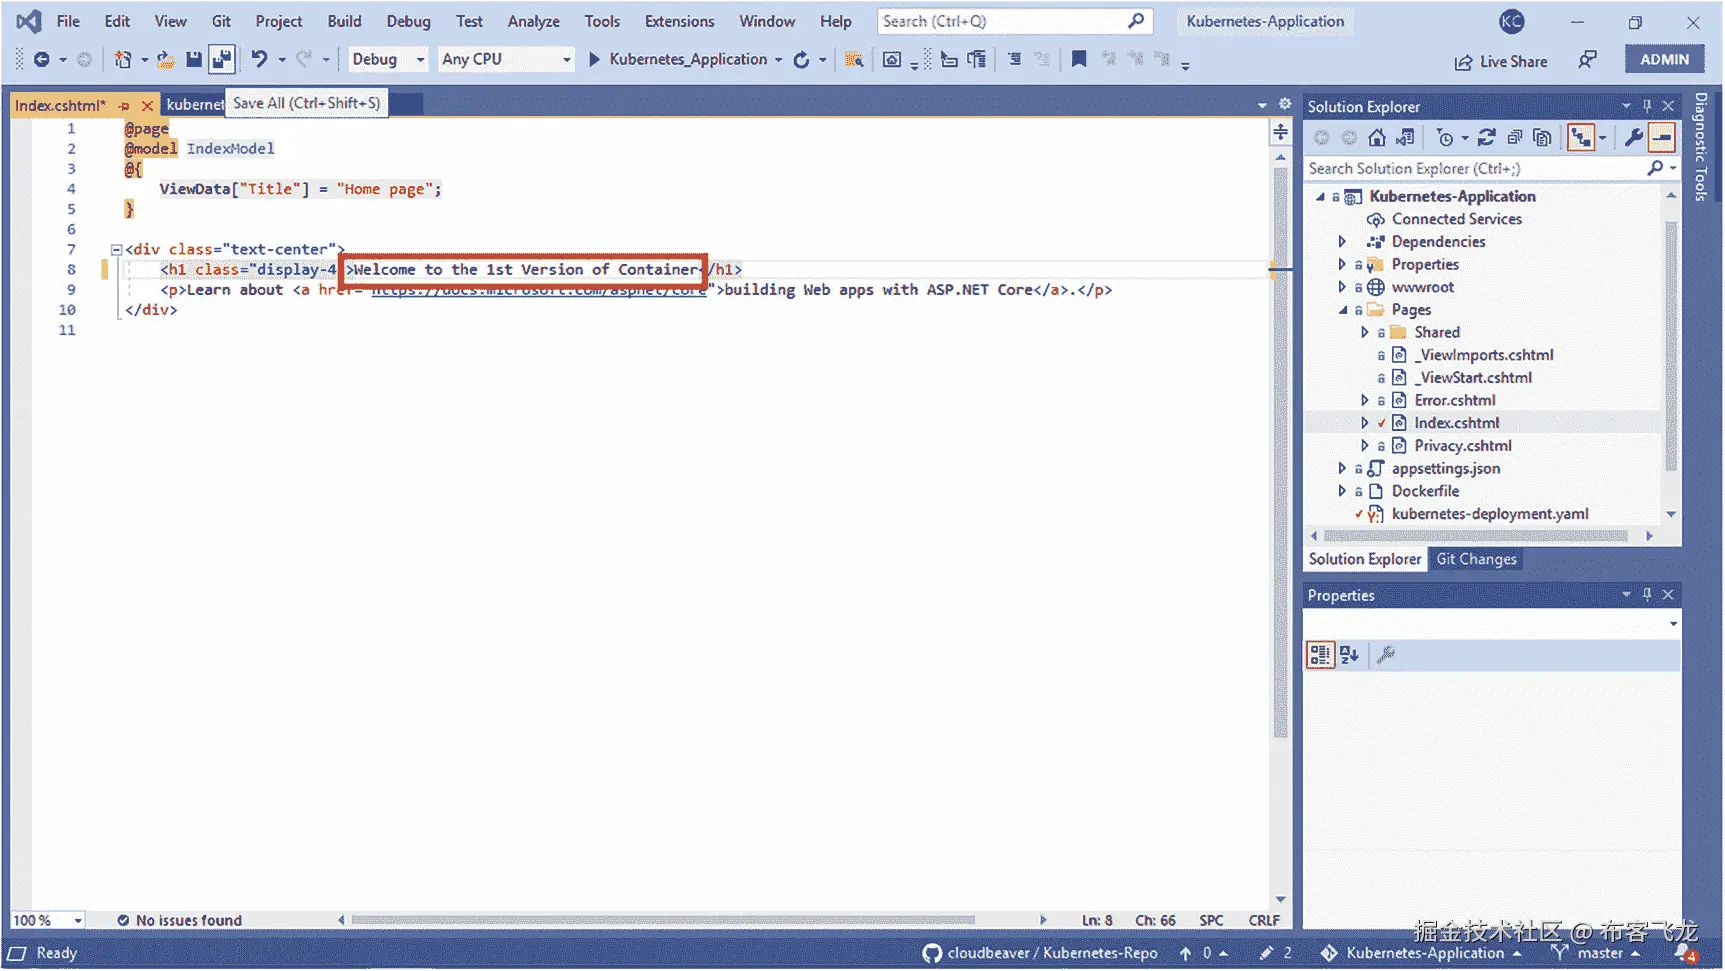Click Show All Files icon
This screenshot has width=1725, height=971.
1543,138
